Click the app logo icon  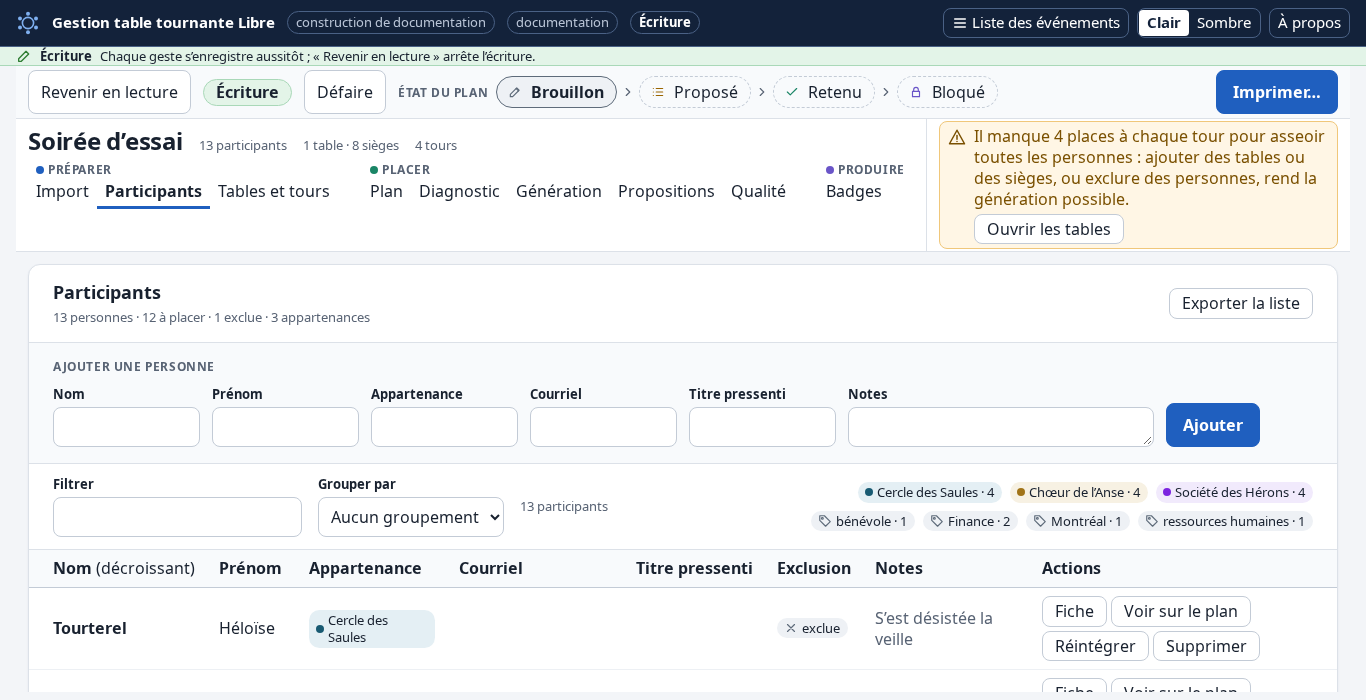28,23
